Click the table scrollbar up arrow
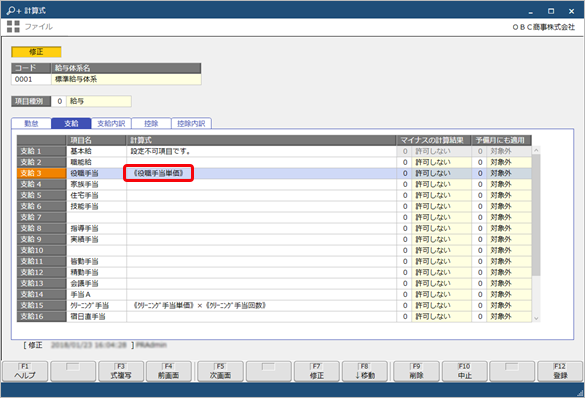 536,150
